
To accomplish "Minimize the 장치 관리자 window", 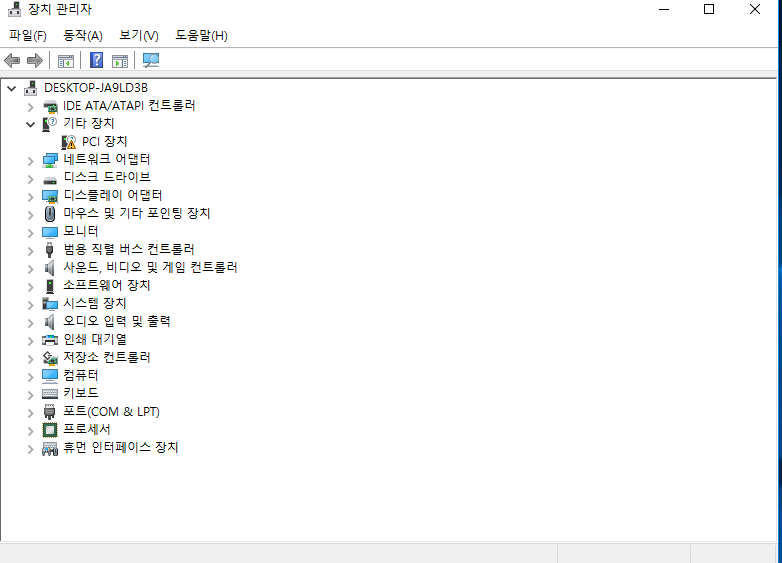I will tap(664, 9).
